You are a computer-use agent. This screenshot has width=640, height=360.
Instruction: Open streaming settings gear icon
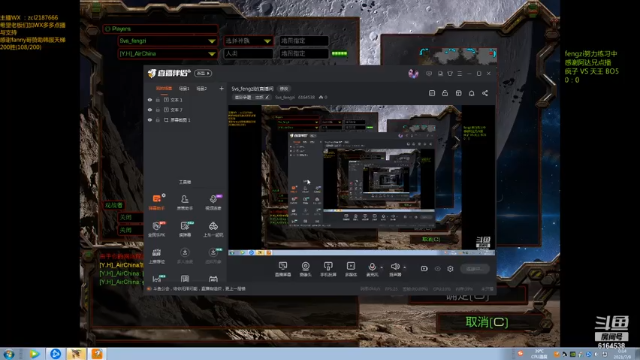pyautogui.click(x=450, y=269)
